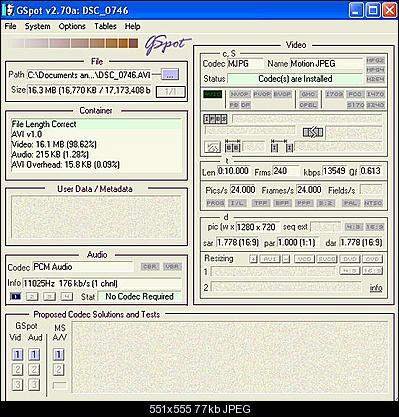Image resolution: width=399 pixels, height=417 pixels.
Task: Select audio stream 2 icon
Action: pos(32,296)
